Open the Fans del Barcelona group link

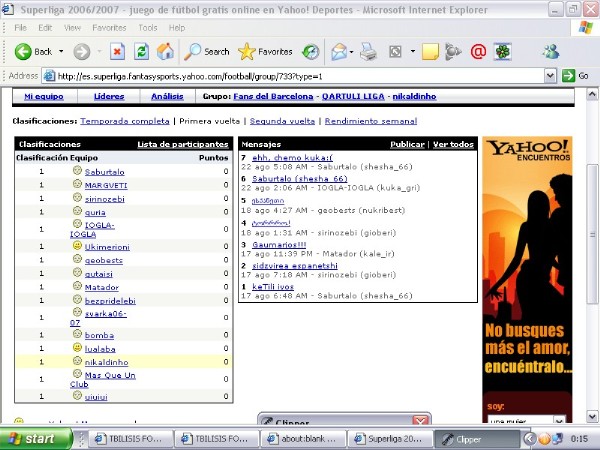point(273,96)
